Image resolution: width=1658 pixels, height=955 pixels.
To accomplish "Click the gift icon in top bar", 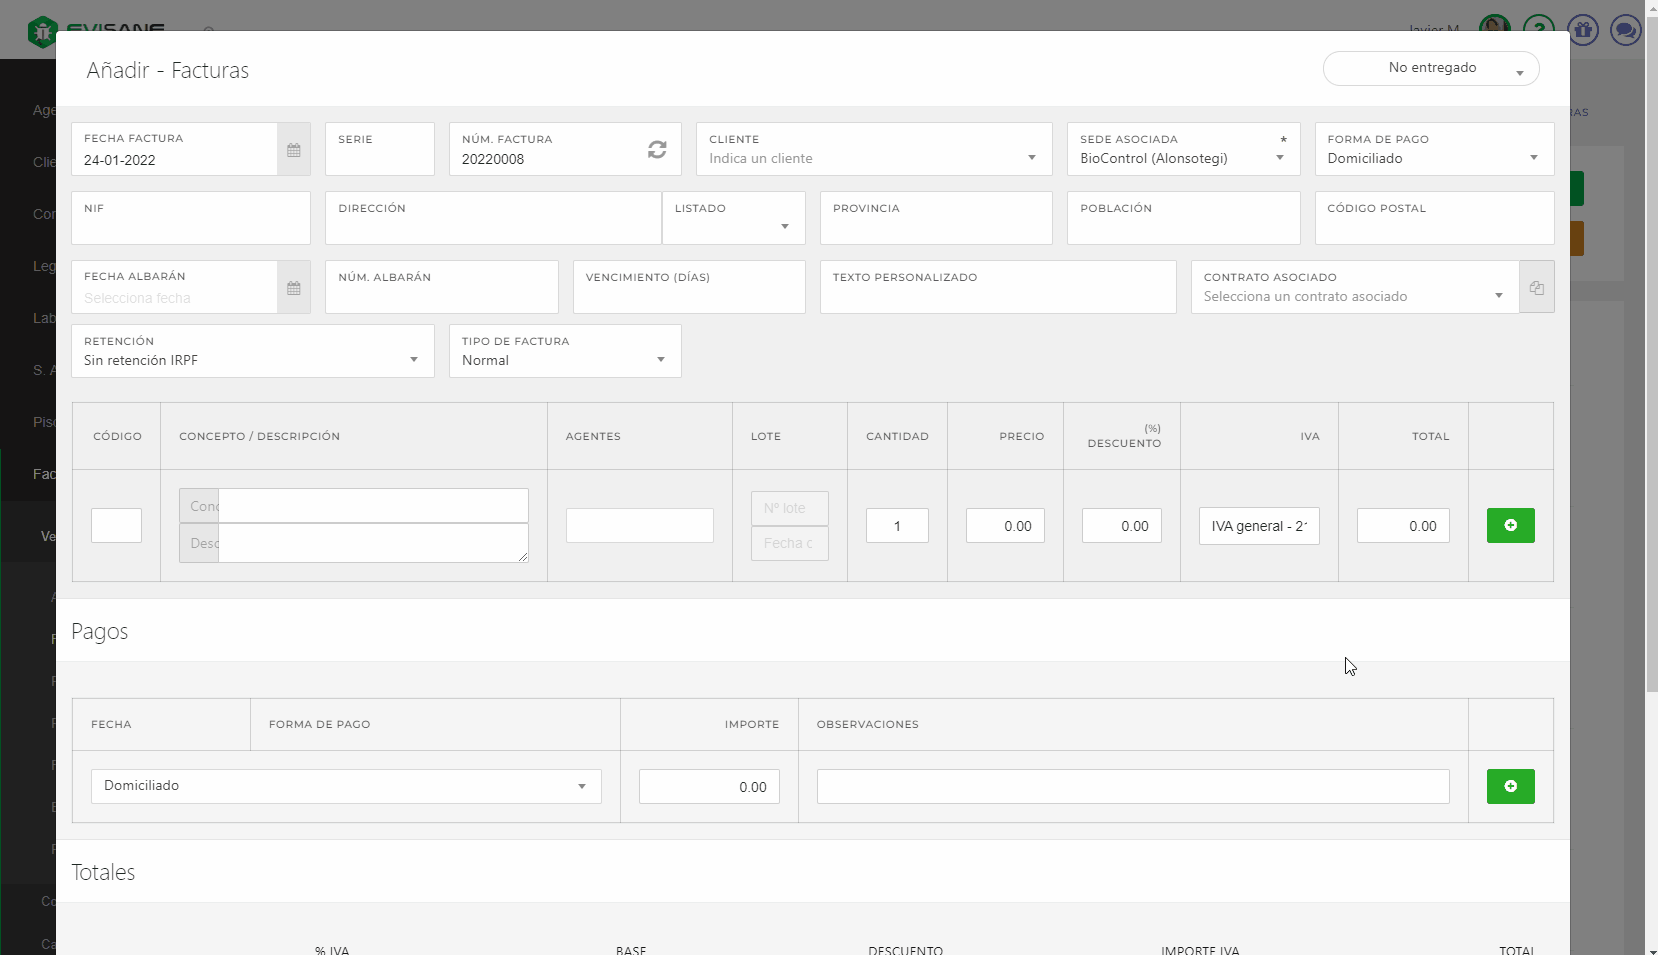I will point(1582,30).
